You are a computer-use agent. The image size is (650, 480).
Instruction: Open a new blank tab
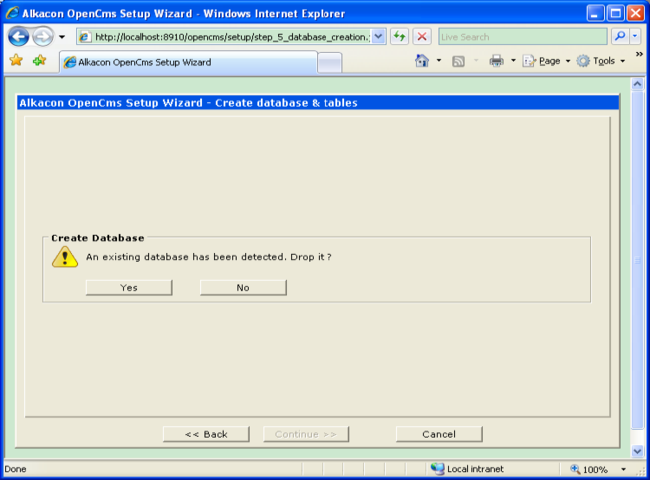tap(330, 63)
